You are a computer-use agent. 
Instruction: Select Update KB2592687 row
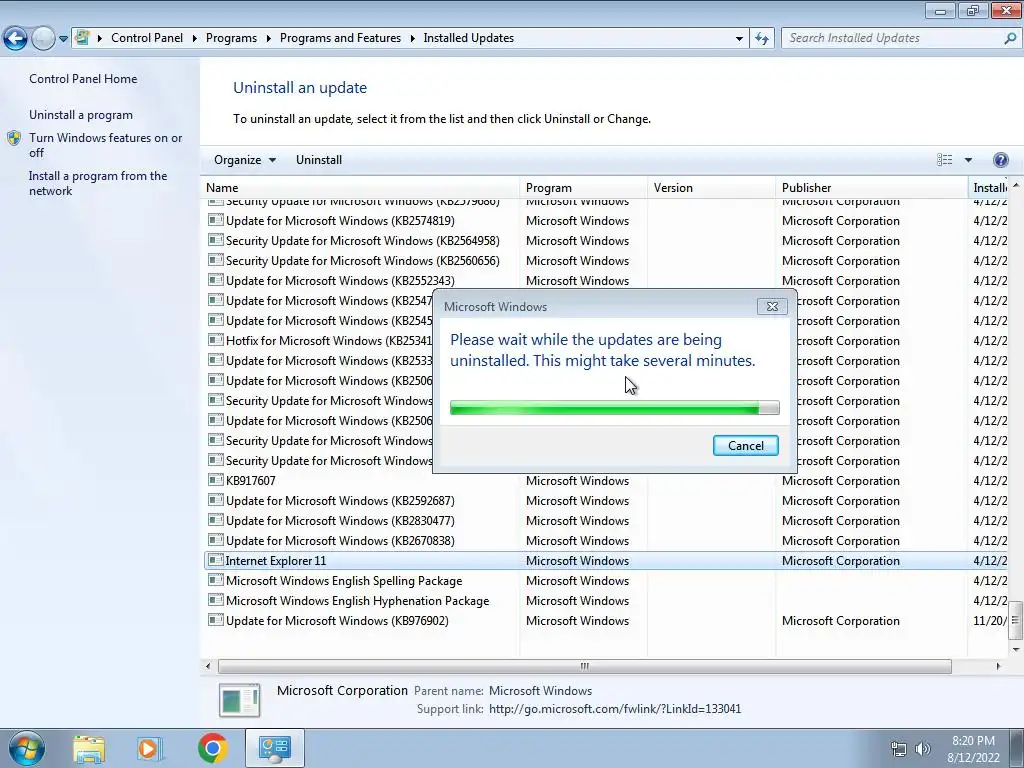(606, 501)
